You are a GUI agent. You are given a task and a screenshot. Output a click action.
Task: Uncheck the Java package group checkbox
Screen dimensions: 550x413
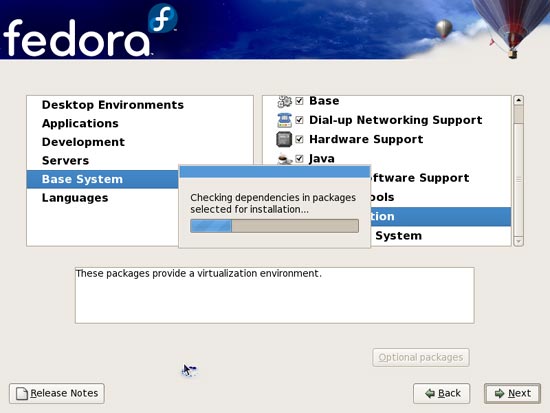tap(299, 159)
